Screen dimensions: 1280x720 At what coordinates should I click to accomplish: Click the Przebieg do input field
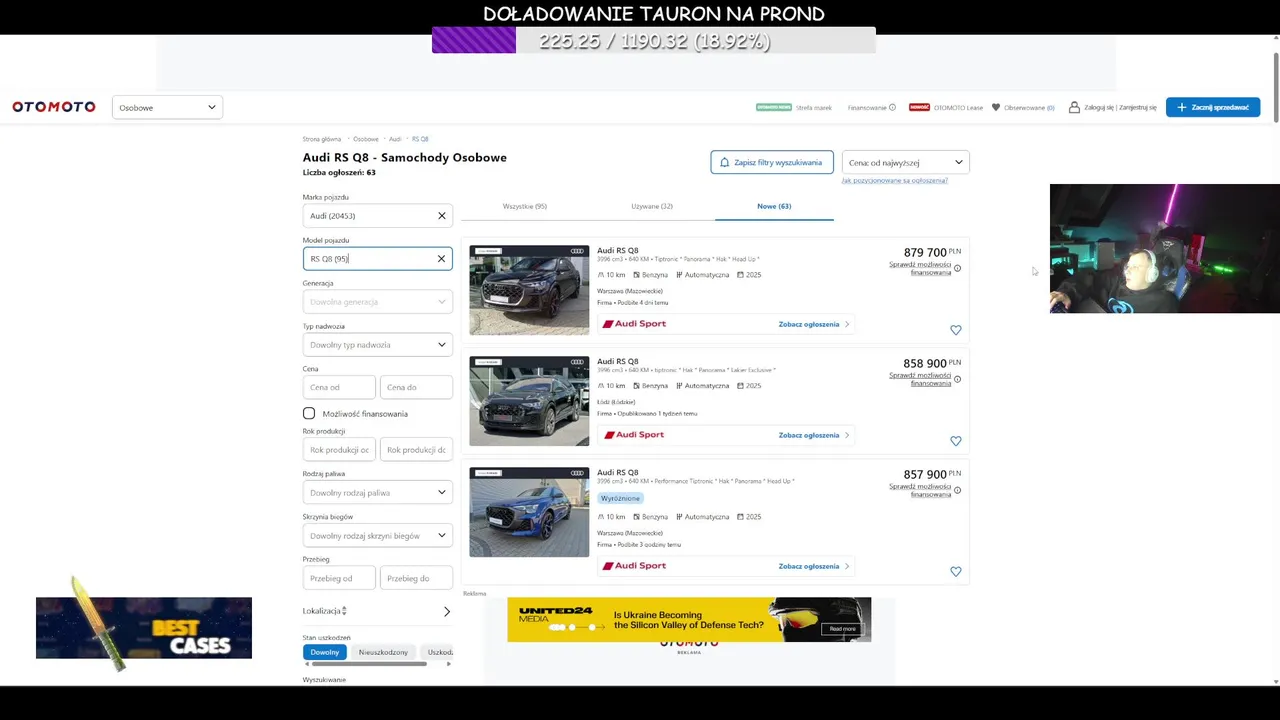(416, 578)
